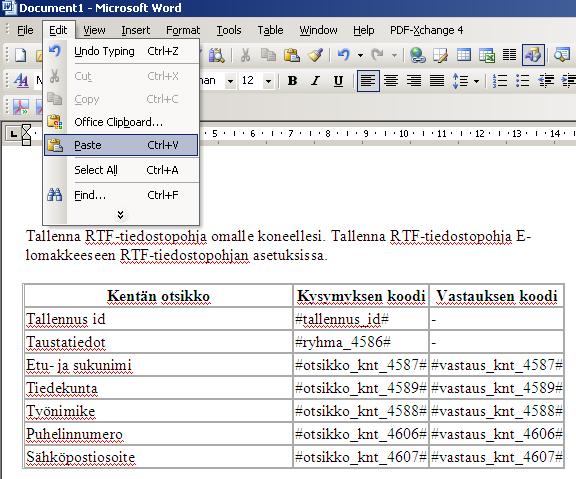Viewport: 576px width, 479px height.
Task: Choose Find... in Edit menu
Action: (x=121, y=195)
